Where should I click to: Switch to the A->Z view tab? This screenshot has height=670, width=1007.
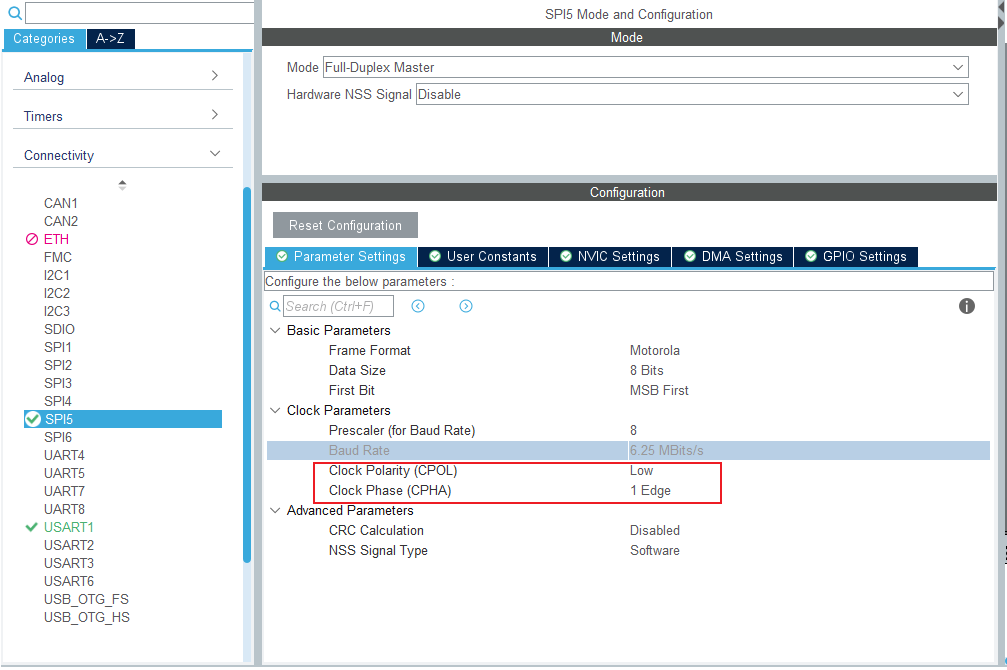[x=110, y=39]
